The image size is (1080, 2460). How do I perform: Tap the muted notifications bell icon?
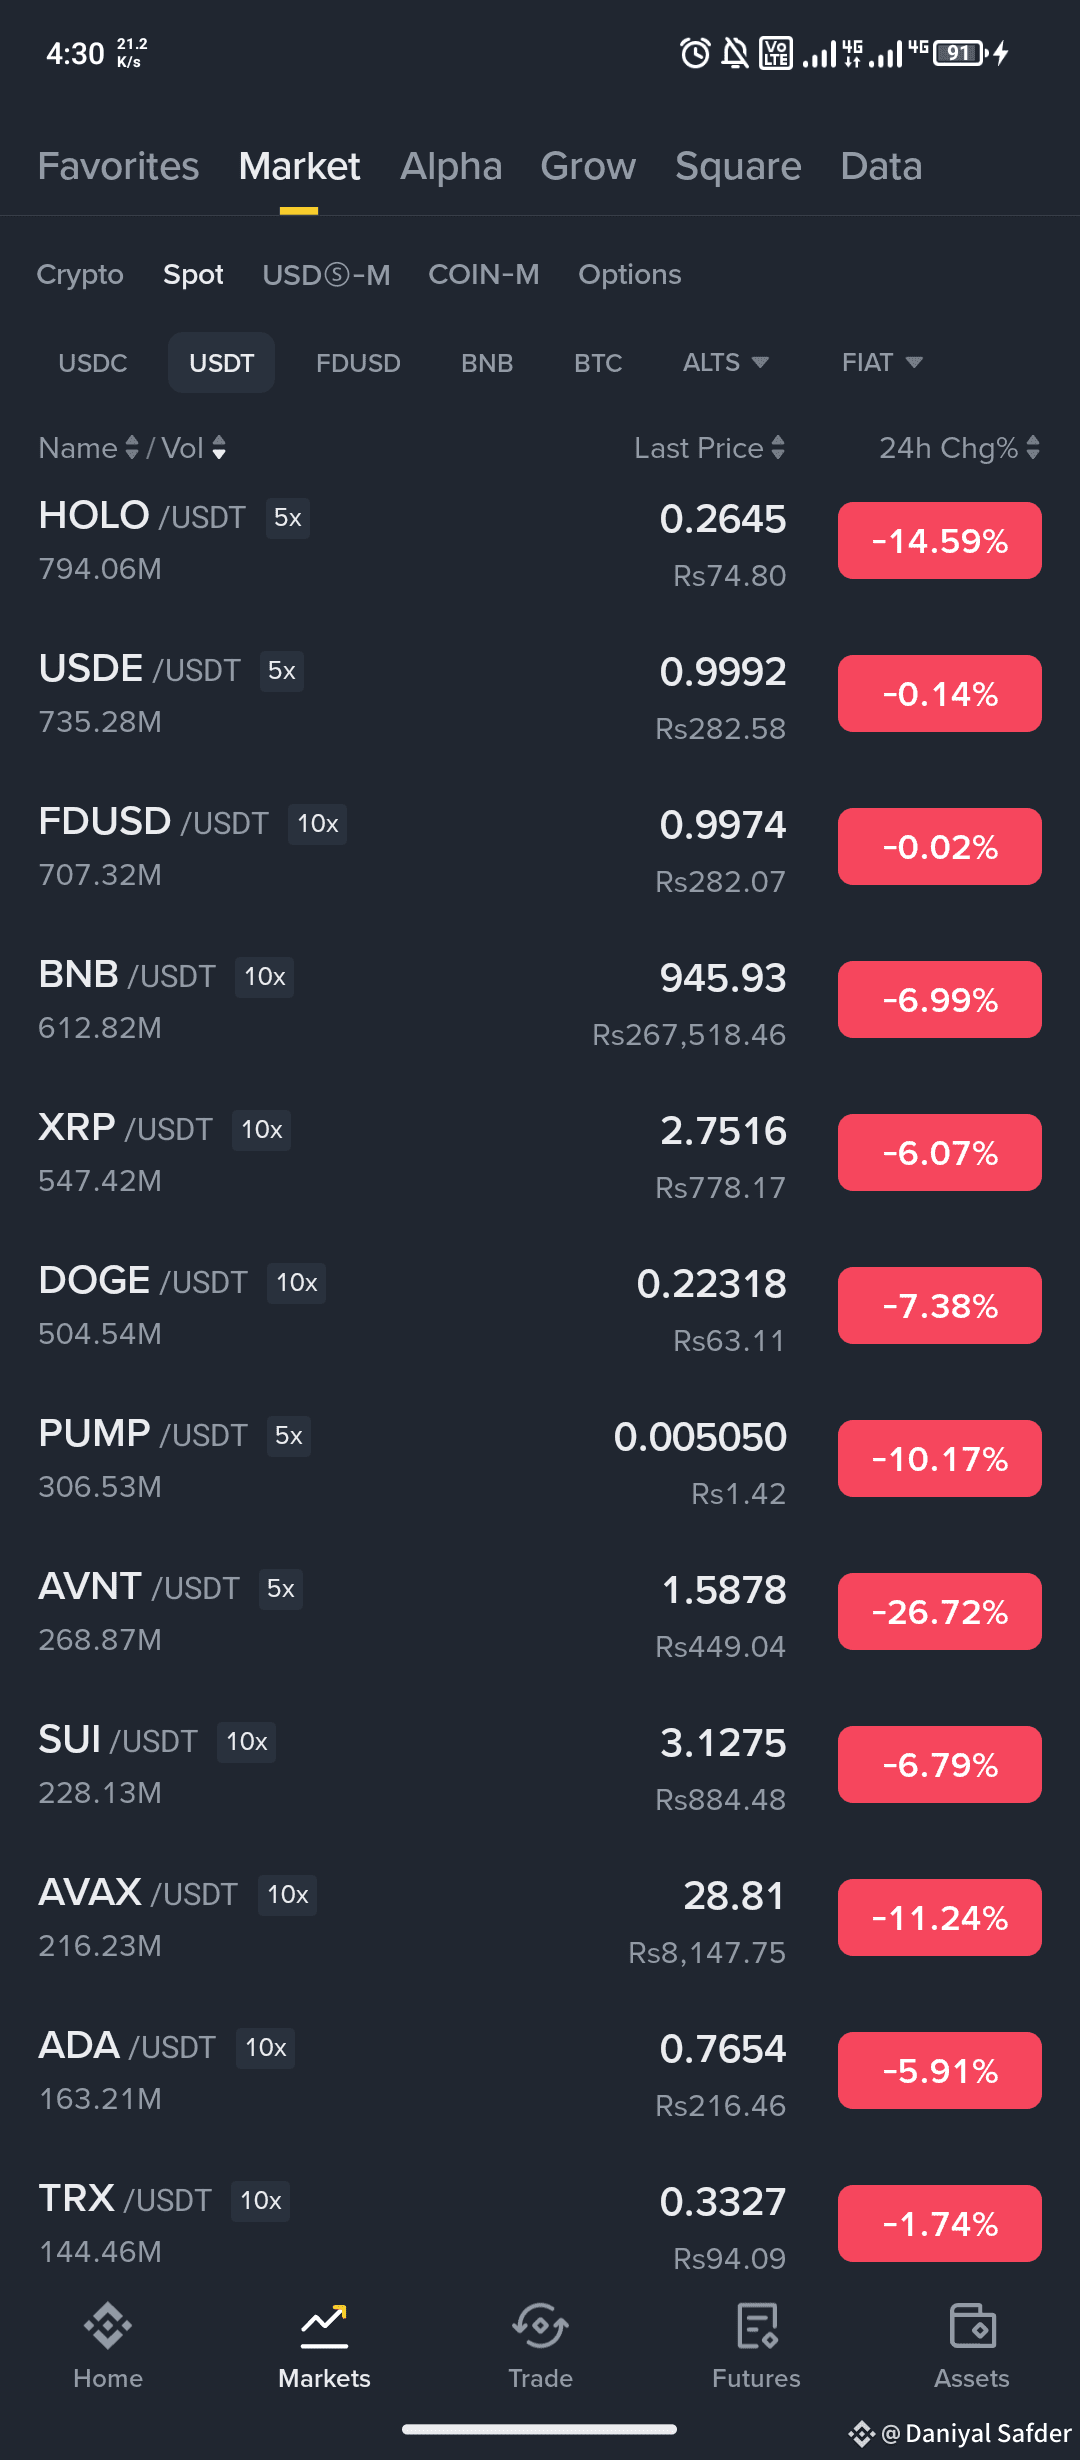click(735, 53)
